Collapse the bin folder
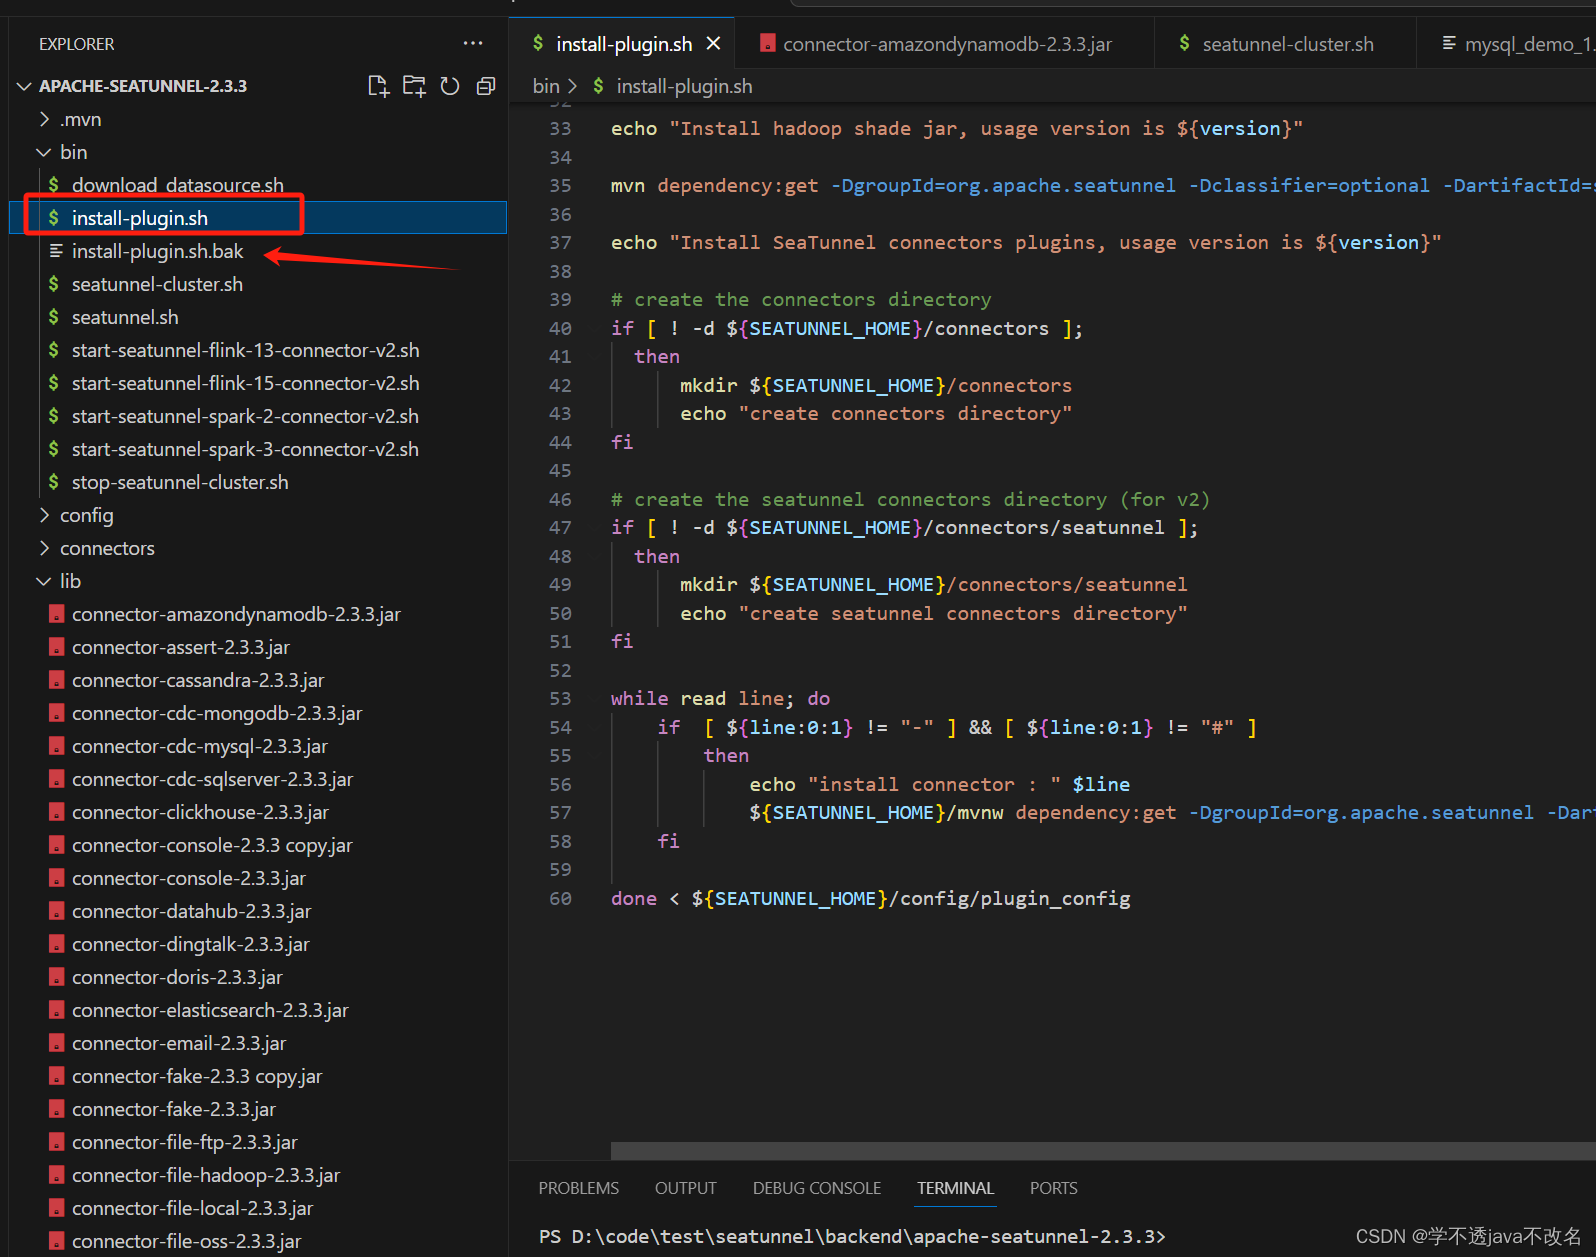The height and width of the screenshot is (1257, 1596). [44, 152]
